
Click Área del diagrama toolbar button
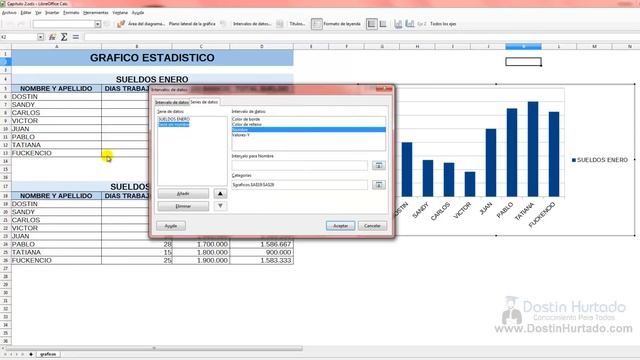(x=146, y=24)
